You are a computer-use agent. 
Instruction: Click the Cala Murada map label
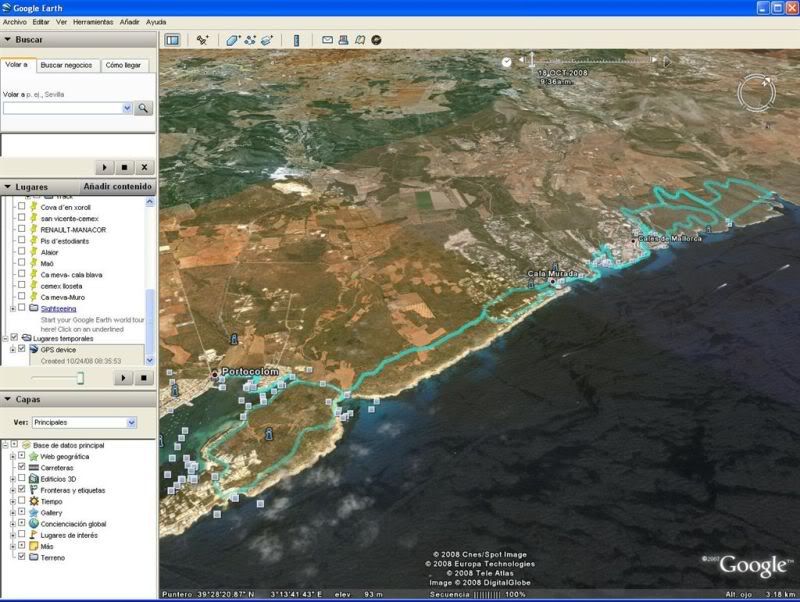coord(553,273)
